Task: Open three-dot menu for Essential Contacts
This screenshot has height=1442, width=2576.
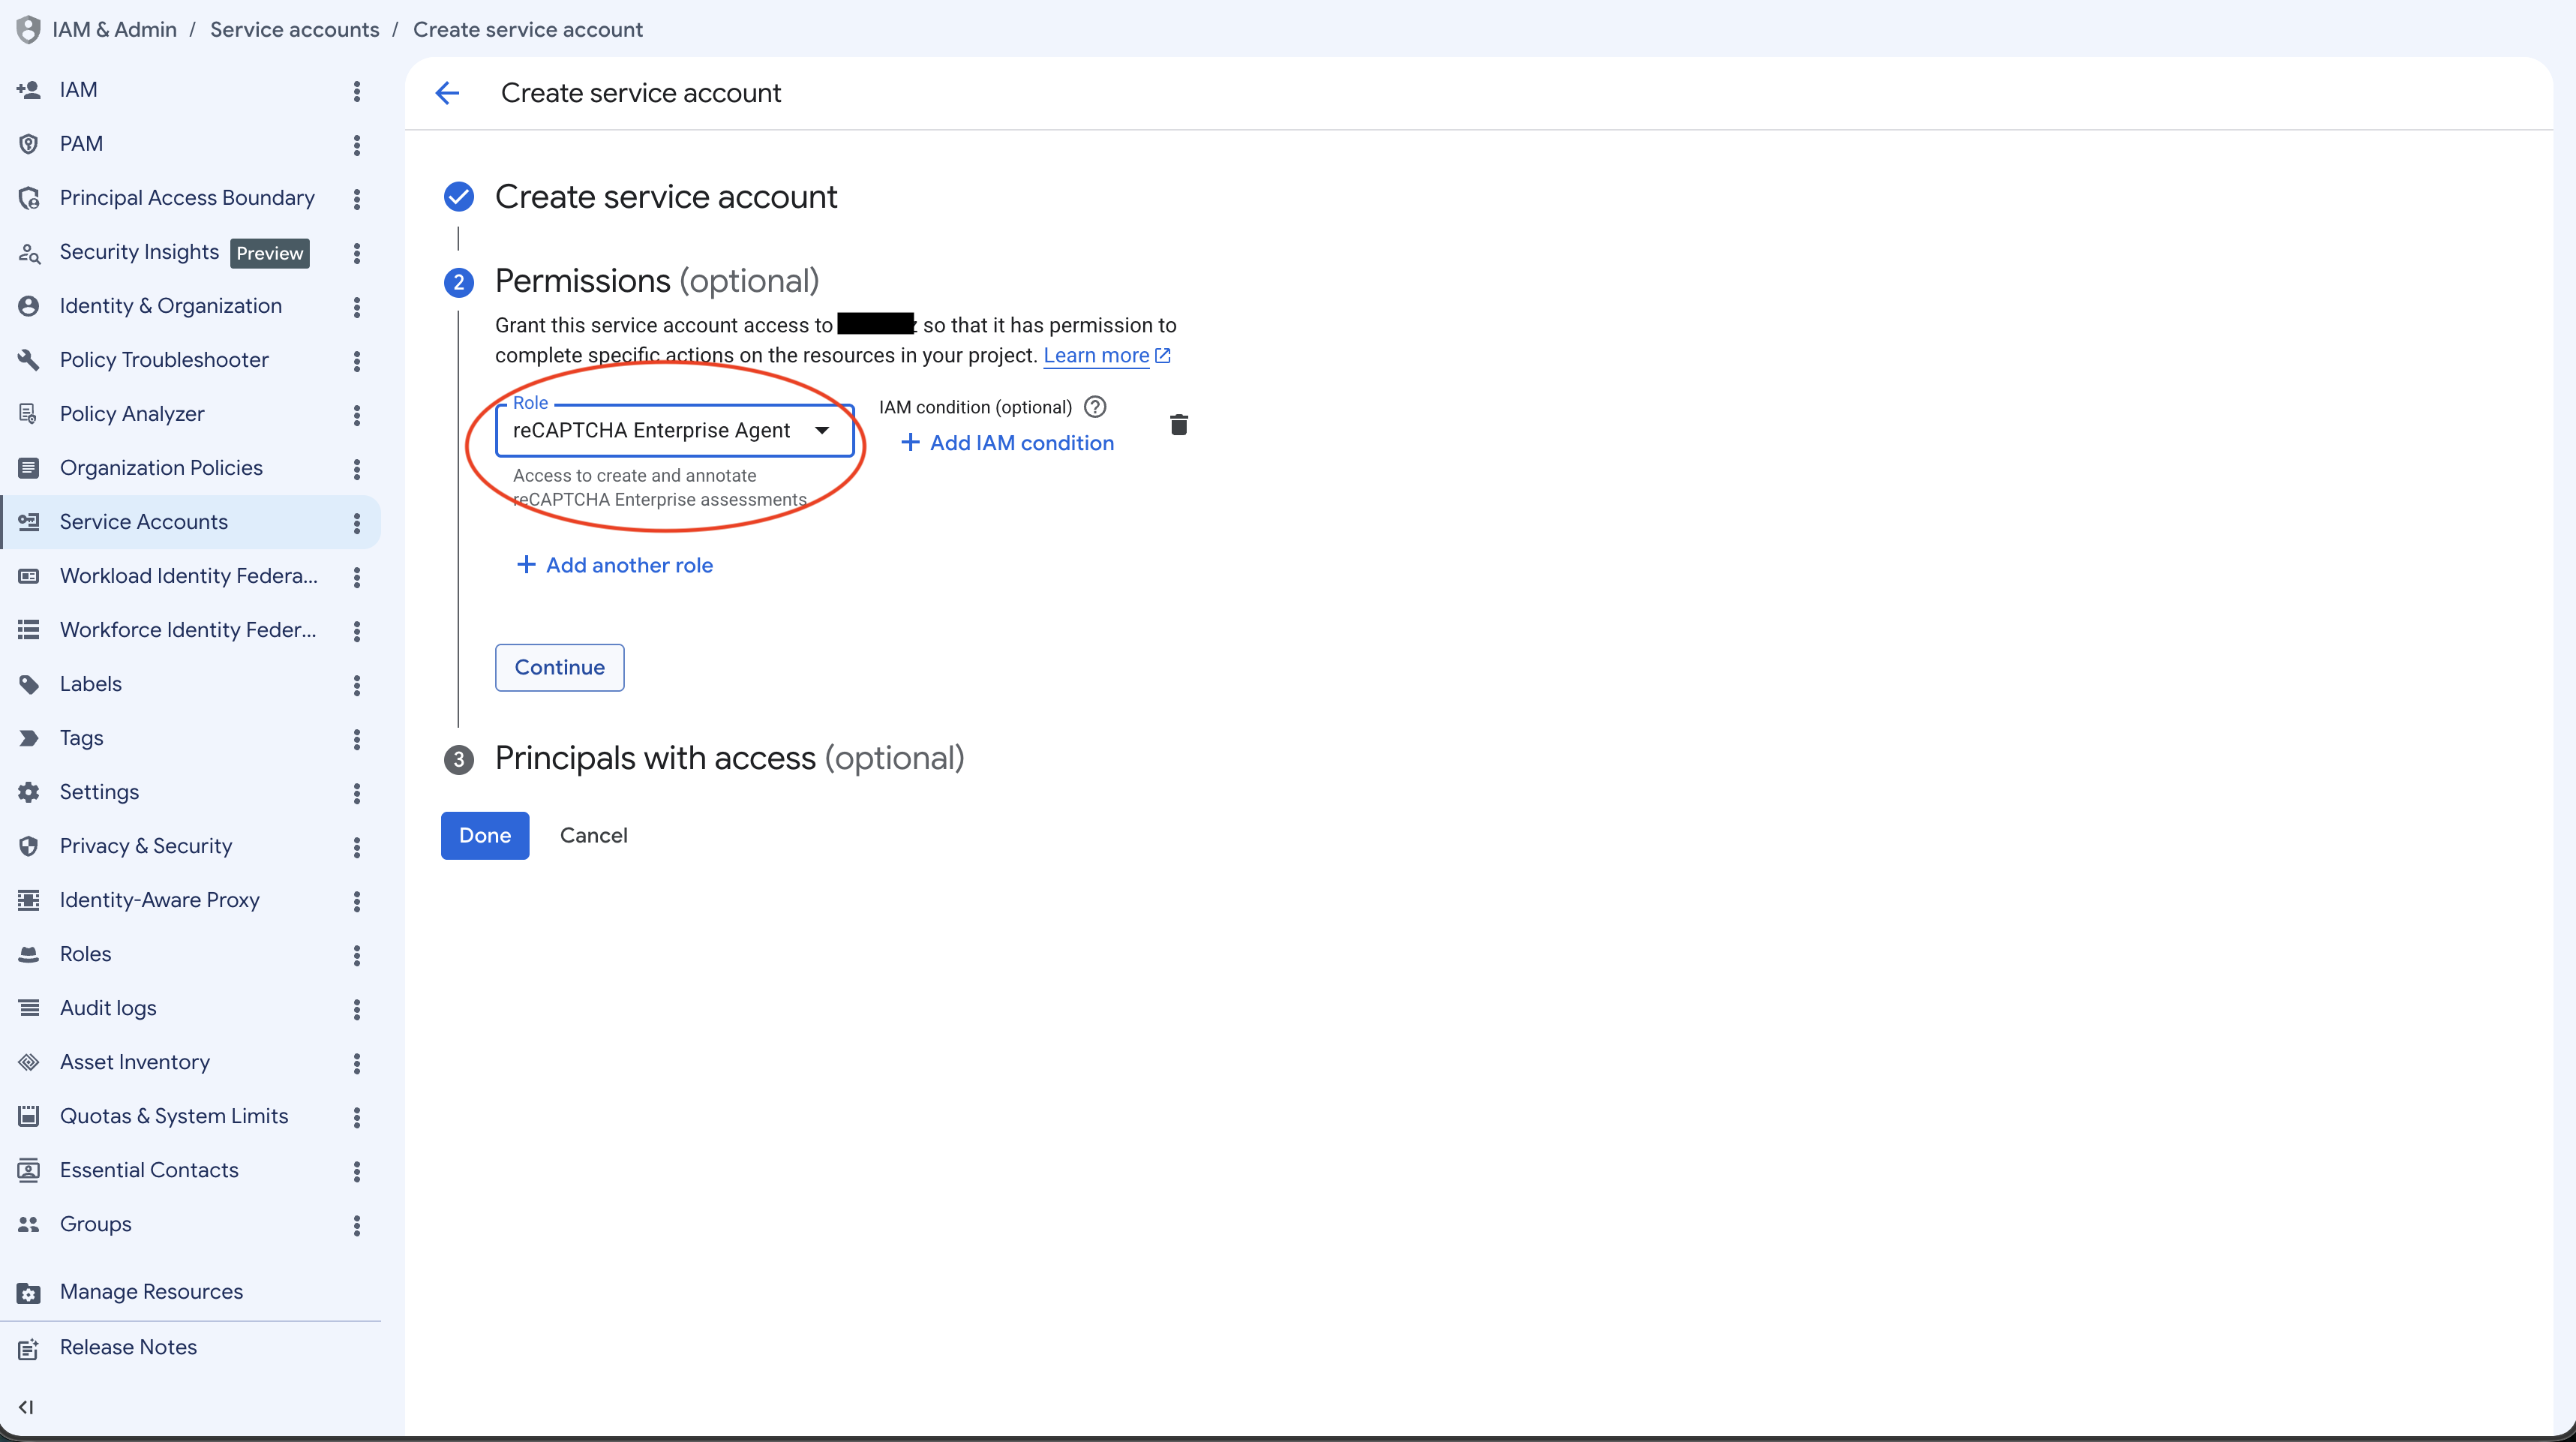Action: (x=357, y=1171)
